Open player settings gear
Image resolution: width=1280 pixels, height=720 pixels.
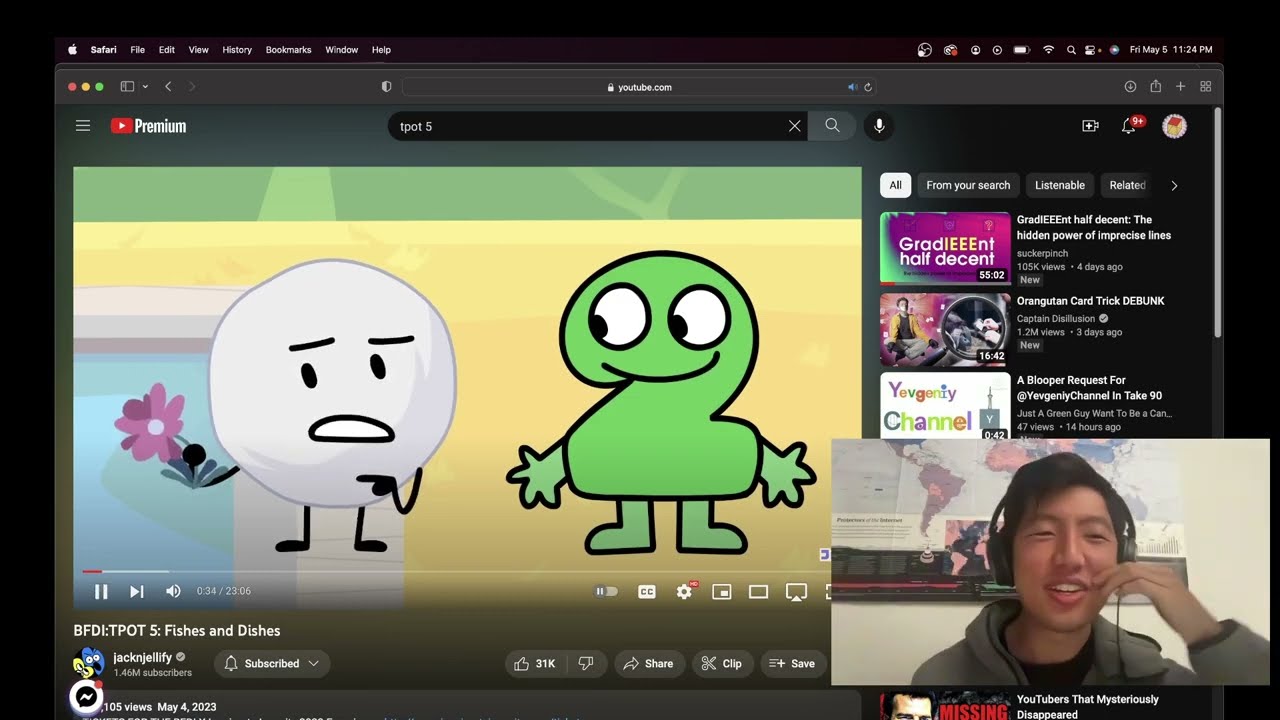tap(684, 591)
